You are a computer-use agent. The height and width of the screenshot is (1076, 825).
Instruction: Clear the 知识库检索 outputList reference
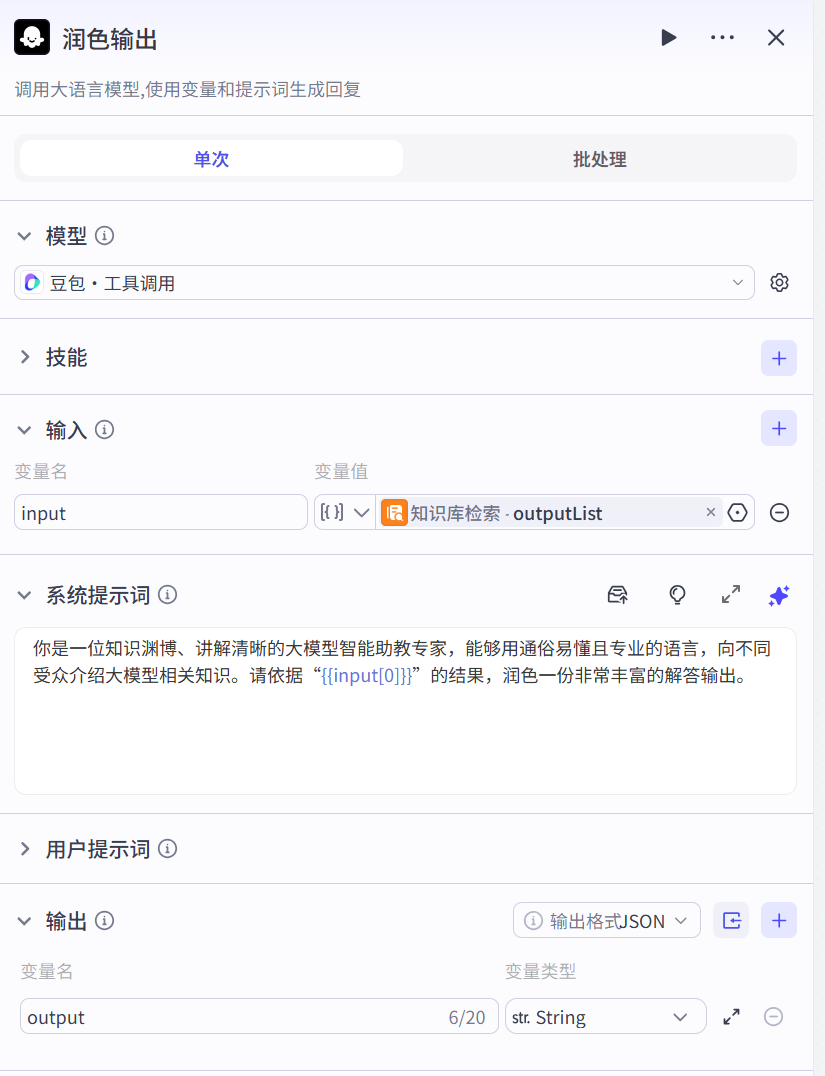pos(711,512)
